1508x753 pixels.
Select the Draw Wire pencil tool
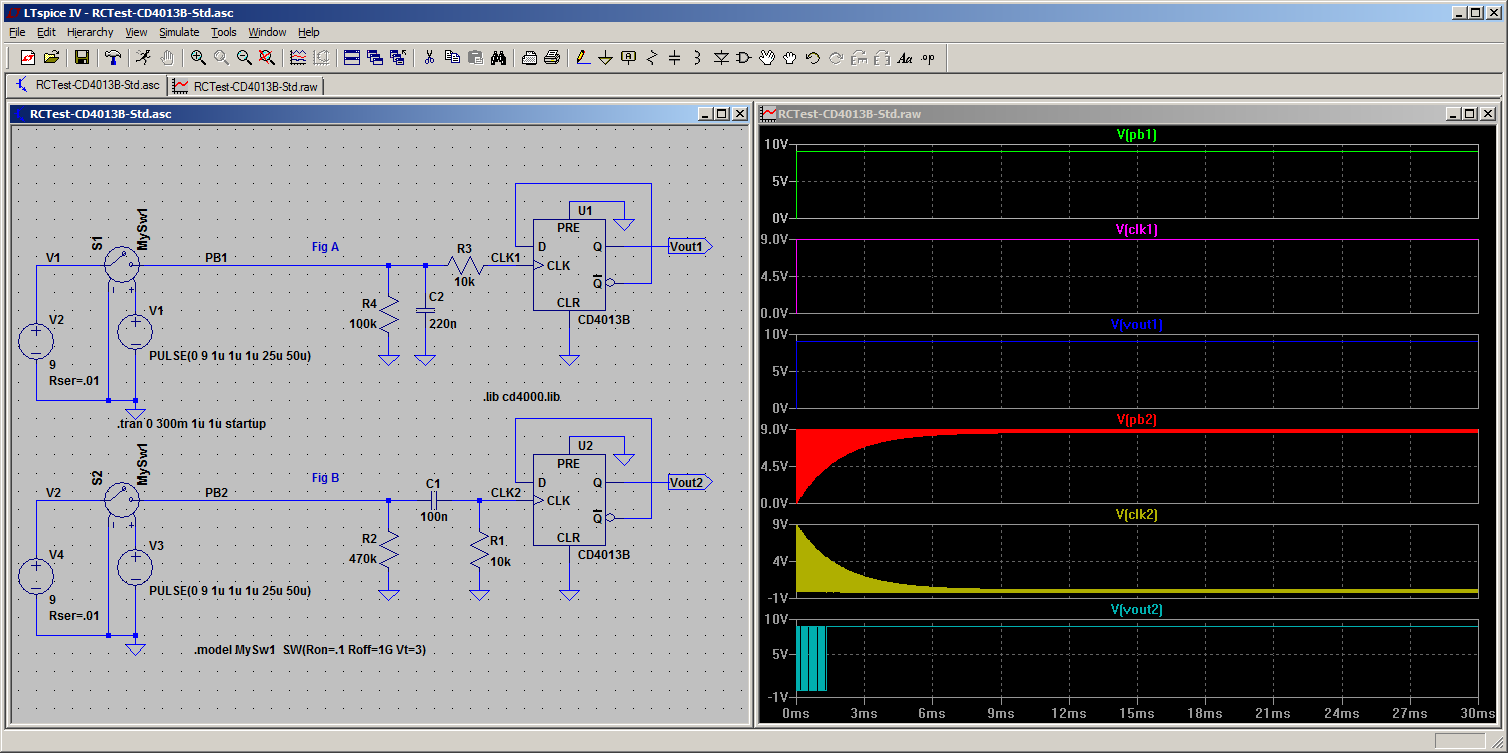click(583, 58)
